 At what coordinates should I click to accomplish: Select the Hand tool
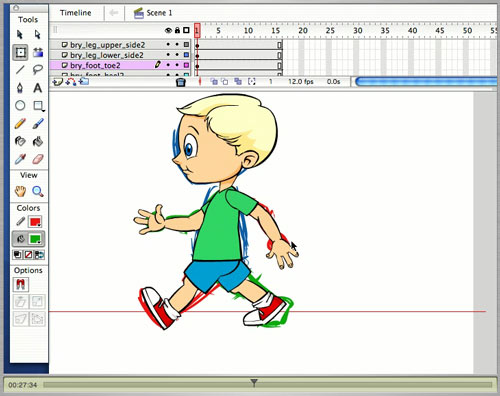[20, 191]
